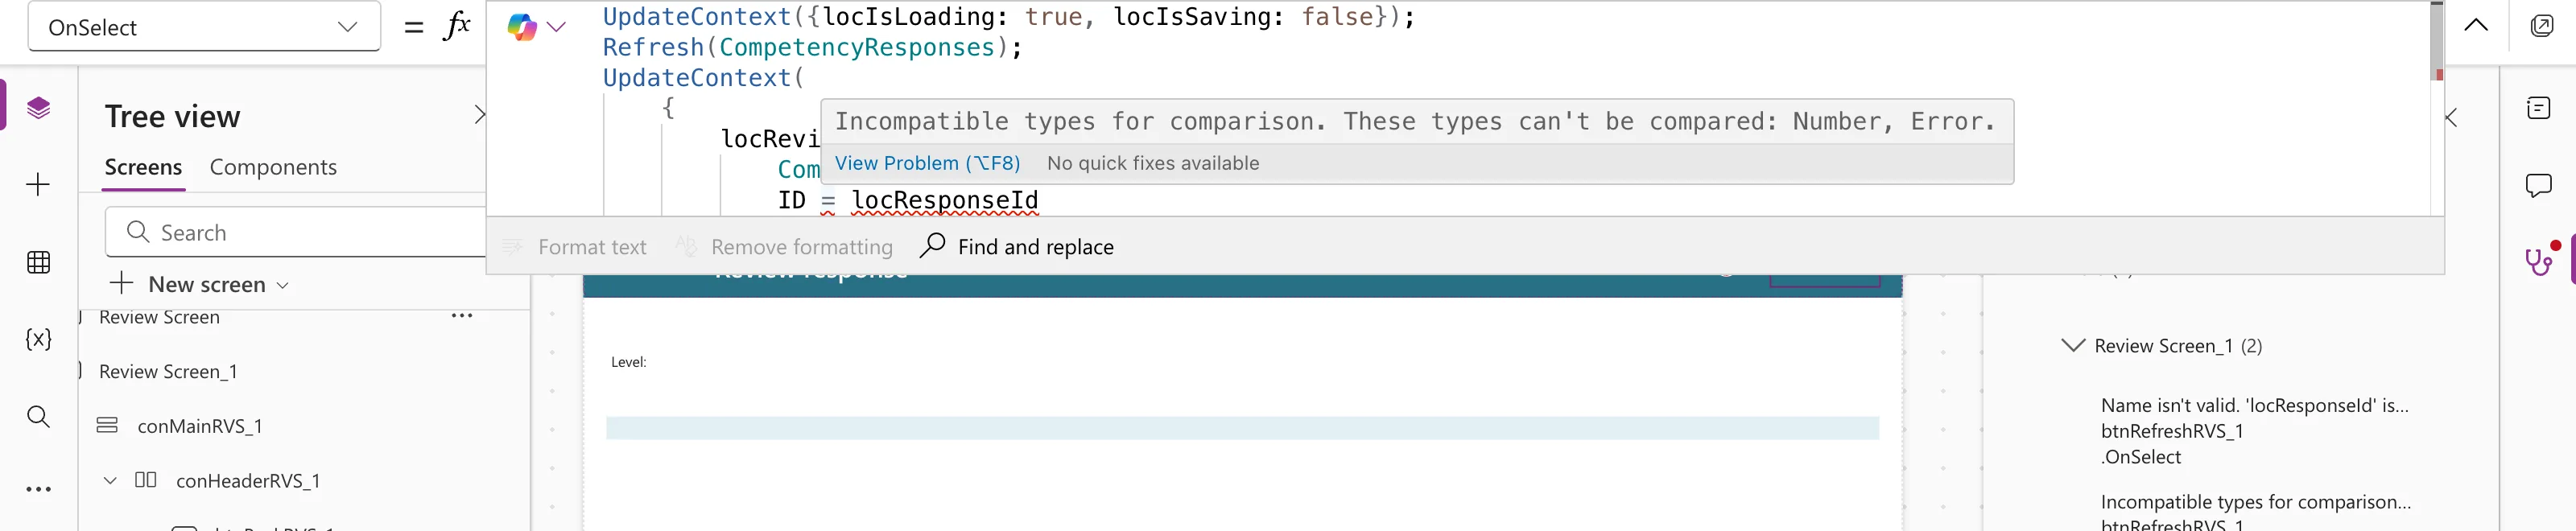Click the Level: label on canvas
The height and width of the screenshot is (531, 2576).
pyautogui.click(x=628, y=362)
